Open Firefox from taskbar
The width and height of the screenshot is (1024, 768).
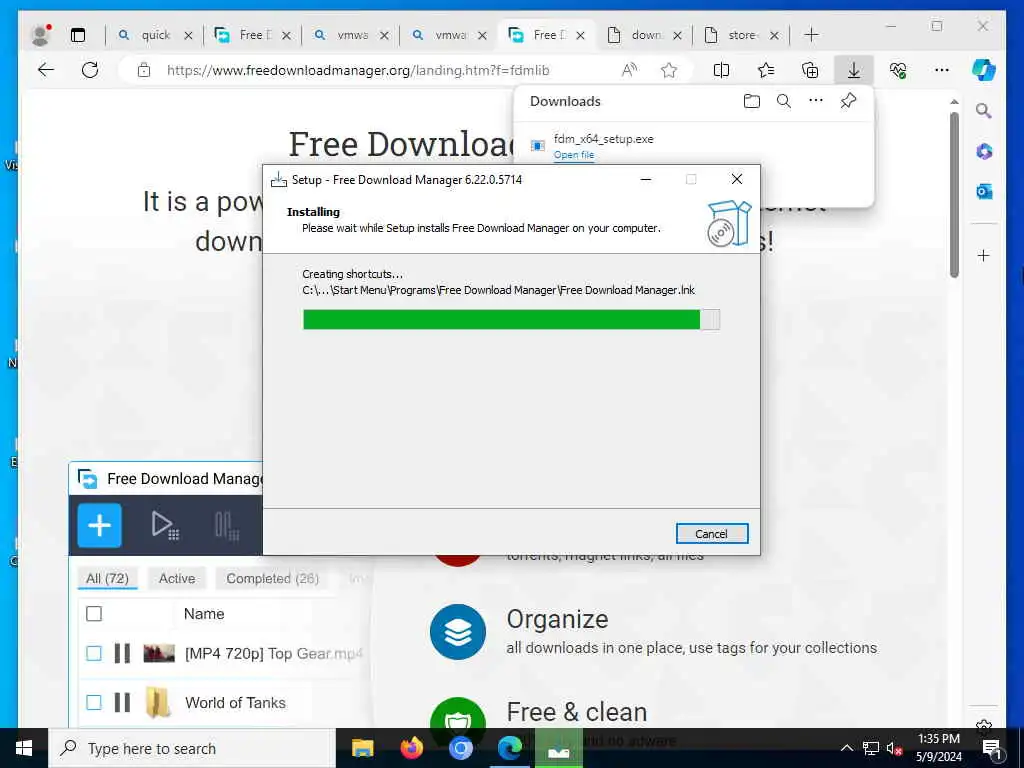[x=411, y=748]
